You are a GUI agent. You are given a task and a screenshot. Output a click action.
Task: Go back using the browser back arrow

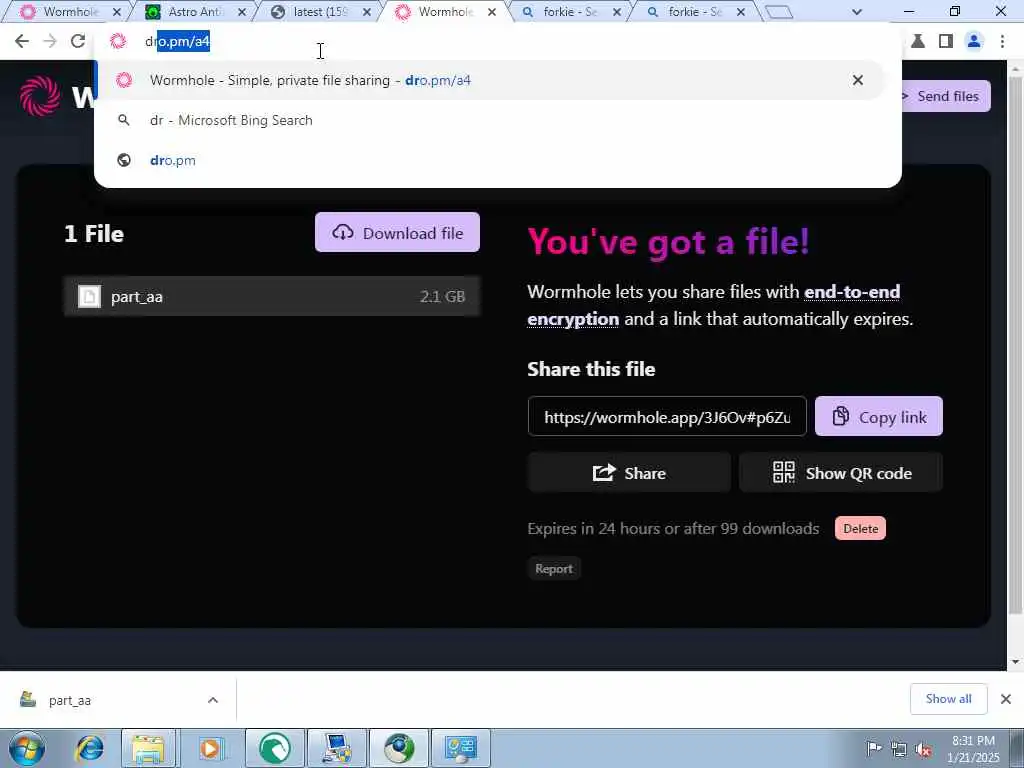22,41
